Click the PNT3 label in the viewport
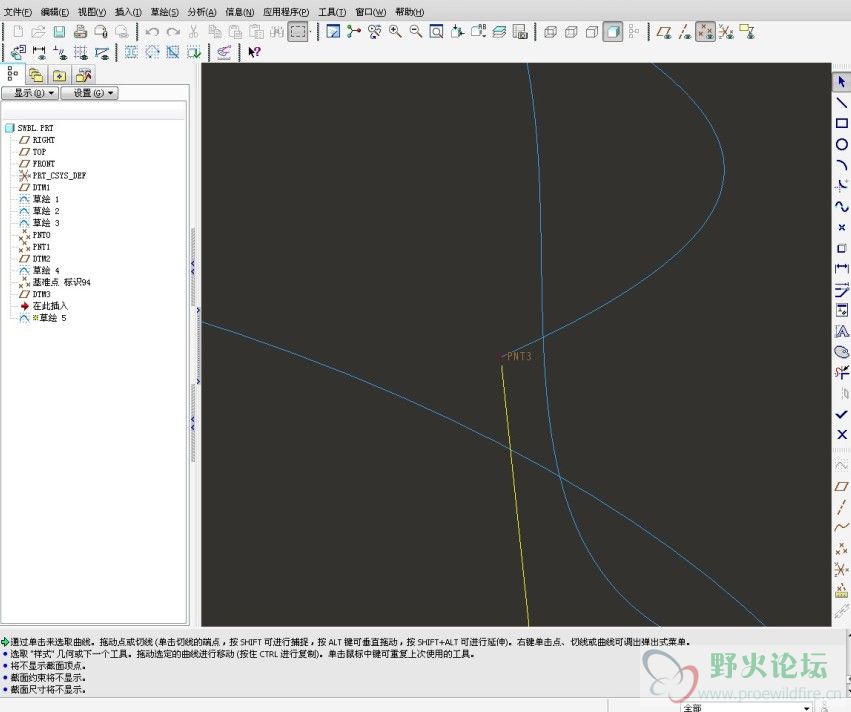This screenshot has height=712, width=851. (519, 357)
